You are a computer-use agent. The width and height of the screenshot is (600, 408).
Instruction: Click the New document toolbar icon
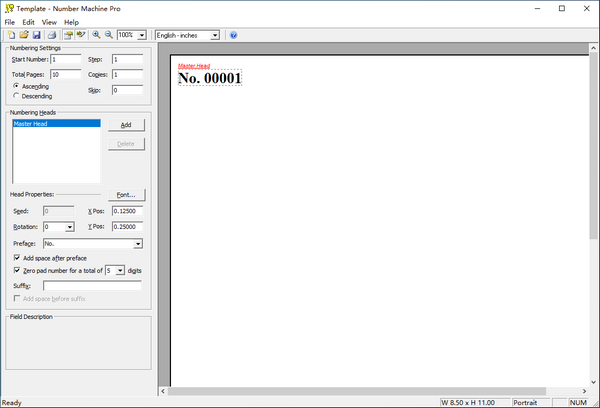[9, 34]
